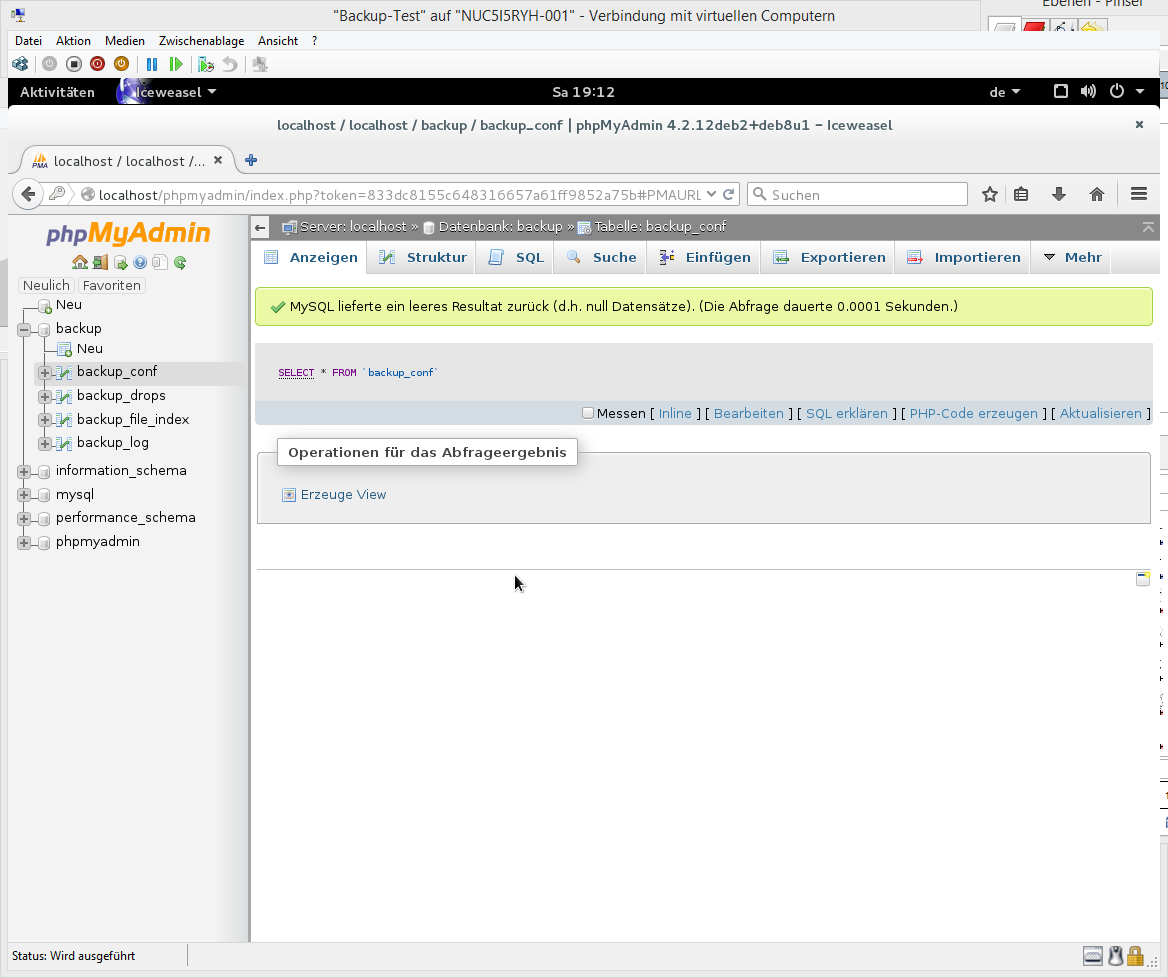Viewport: 1168px width, 978px height.
Task: Open the downloads arrow icon
Action: point(1058,194)
